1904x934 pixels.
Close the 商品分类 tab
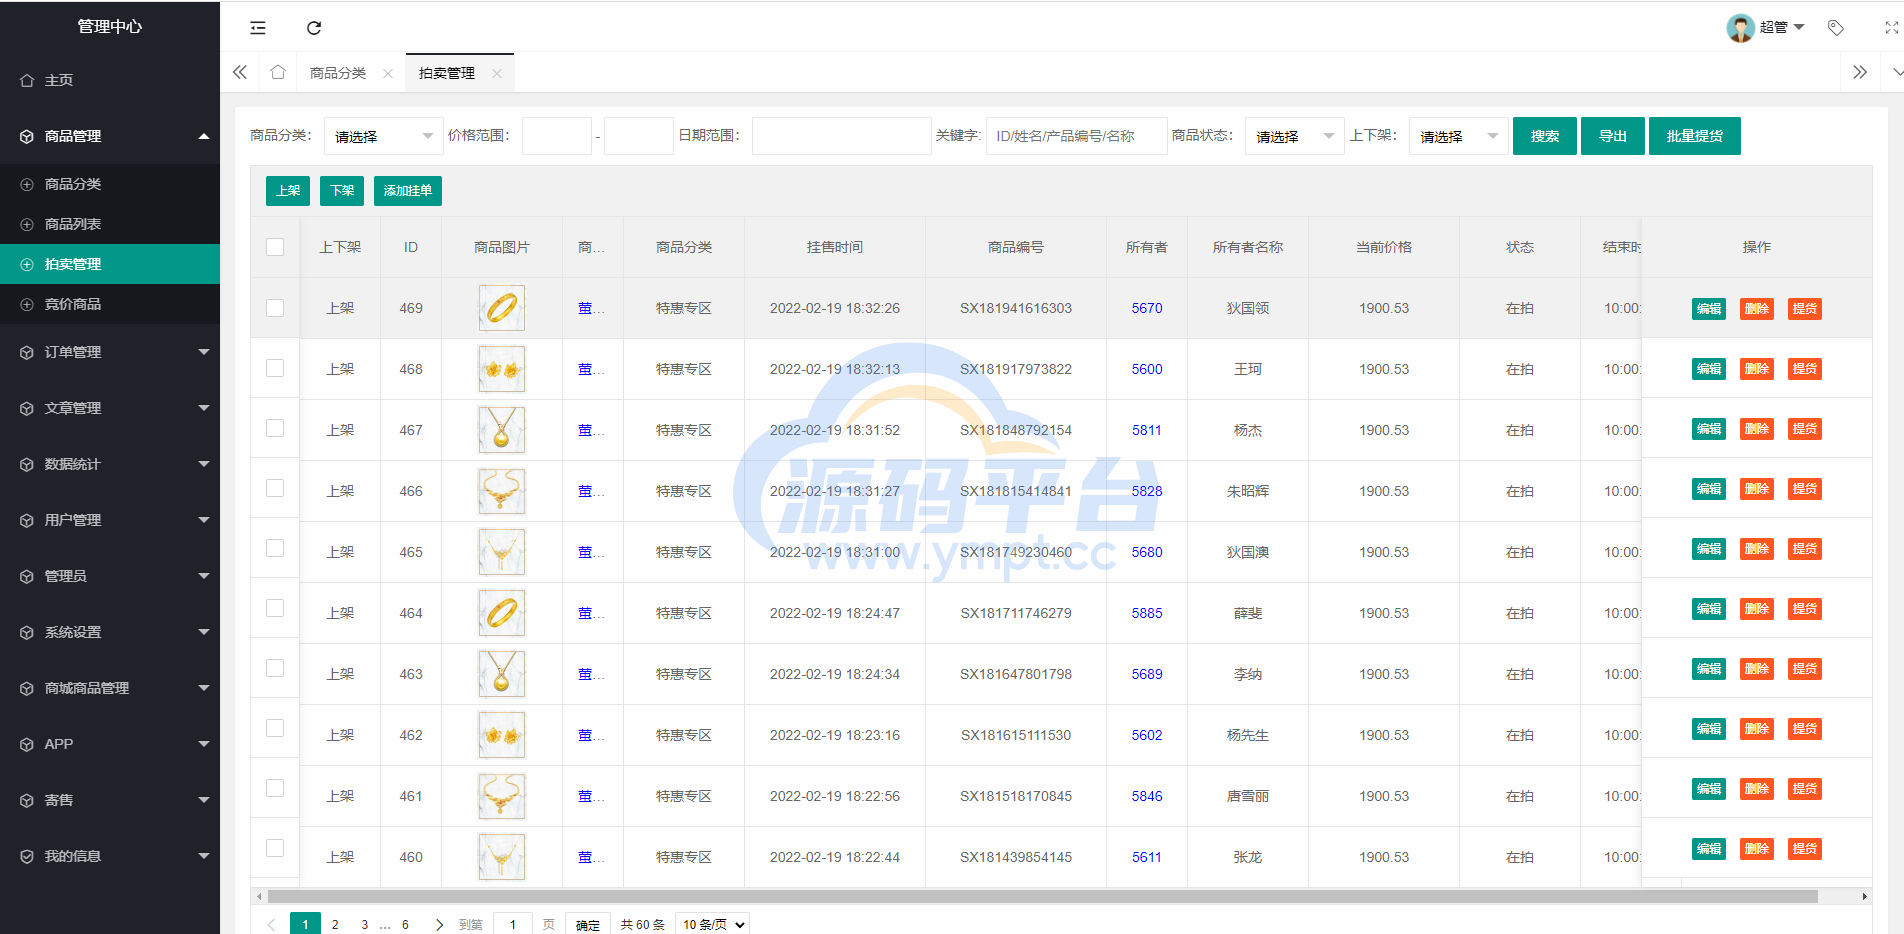(388, 73)
